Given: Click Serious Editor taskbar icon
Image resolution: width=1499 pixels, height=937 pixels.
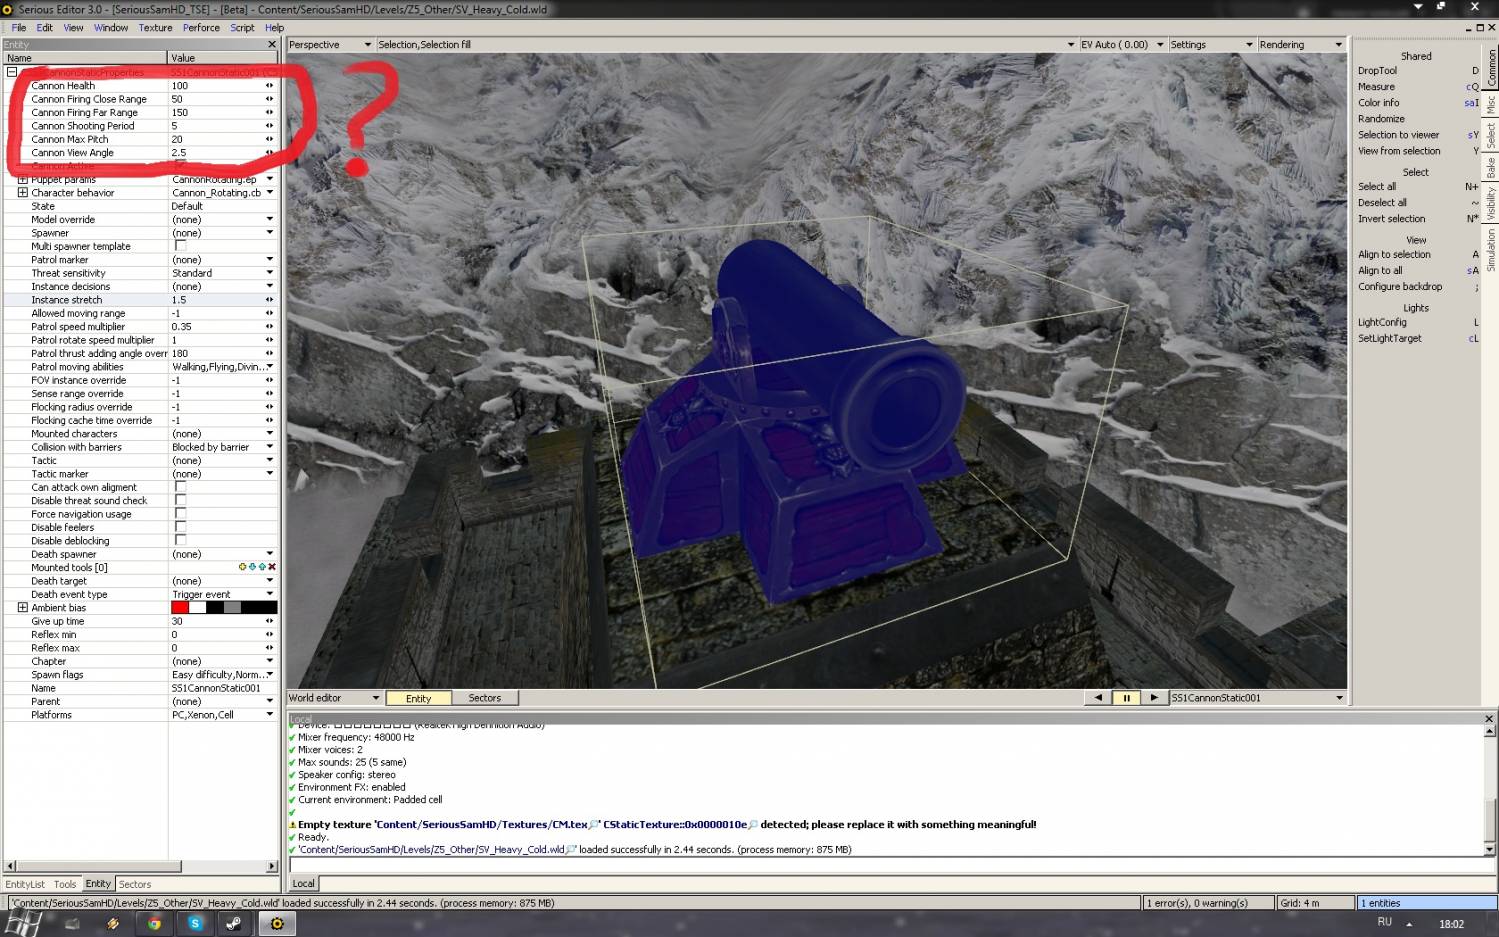Looking at the screenshot, I should [277, 923].
